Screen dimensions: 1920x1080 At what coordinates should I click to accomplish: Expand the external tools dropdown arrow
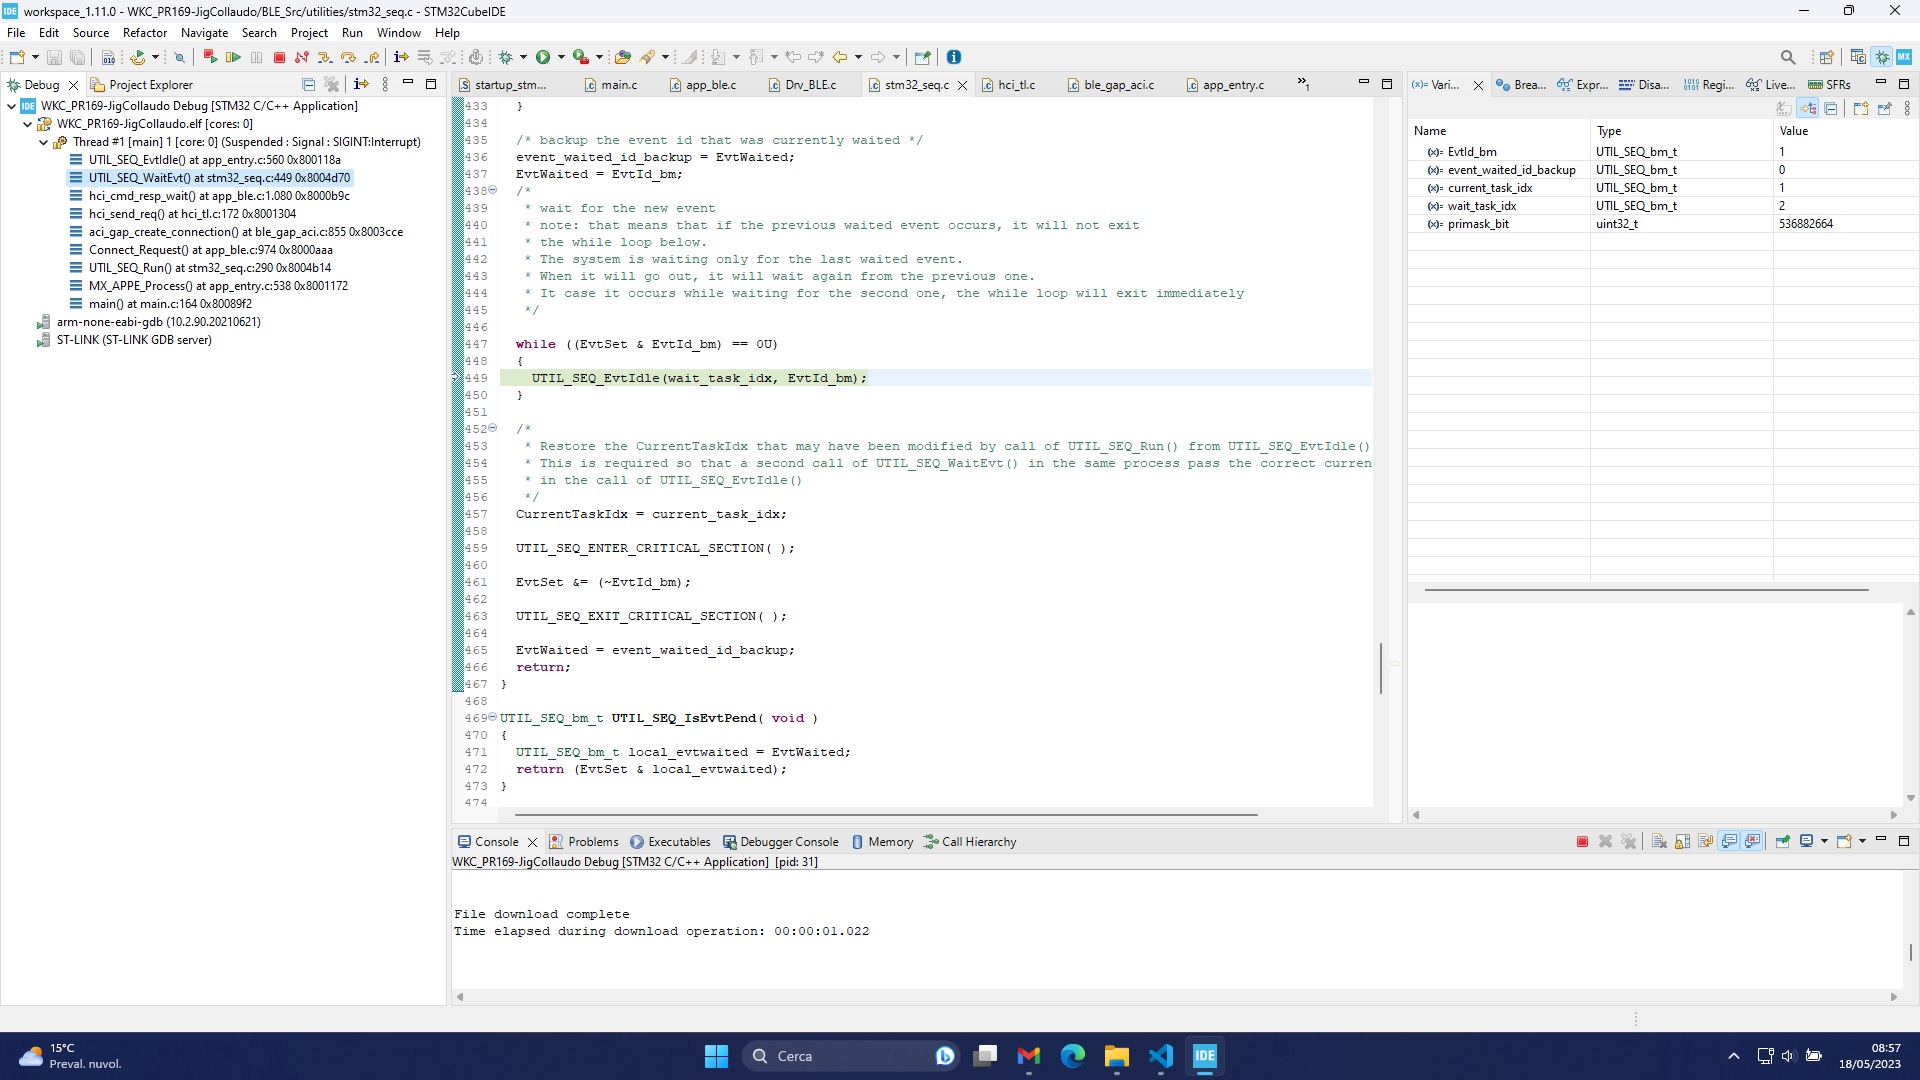599,57
